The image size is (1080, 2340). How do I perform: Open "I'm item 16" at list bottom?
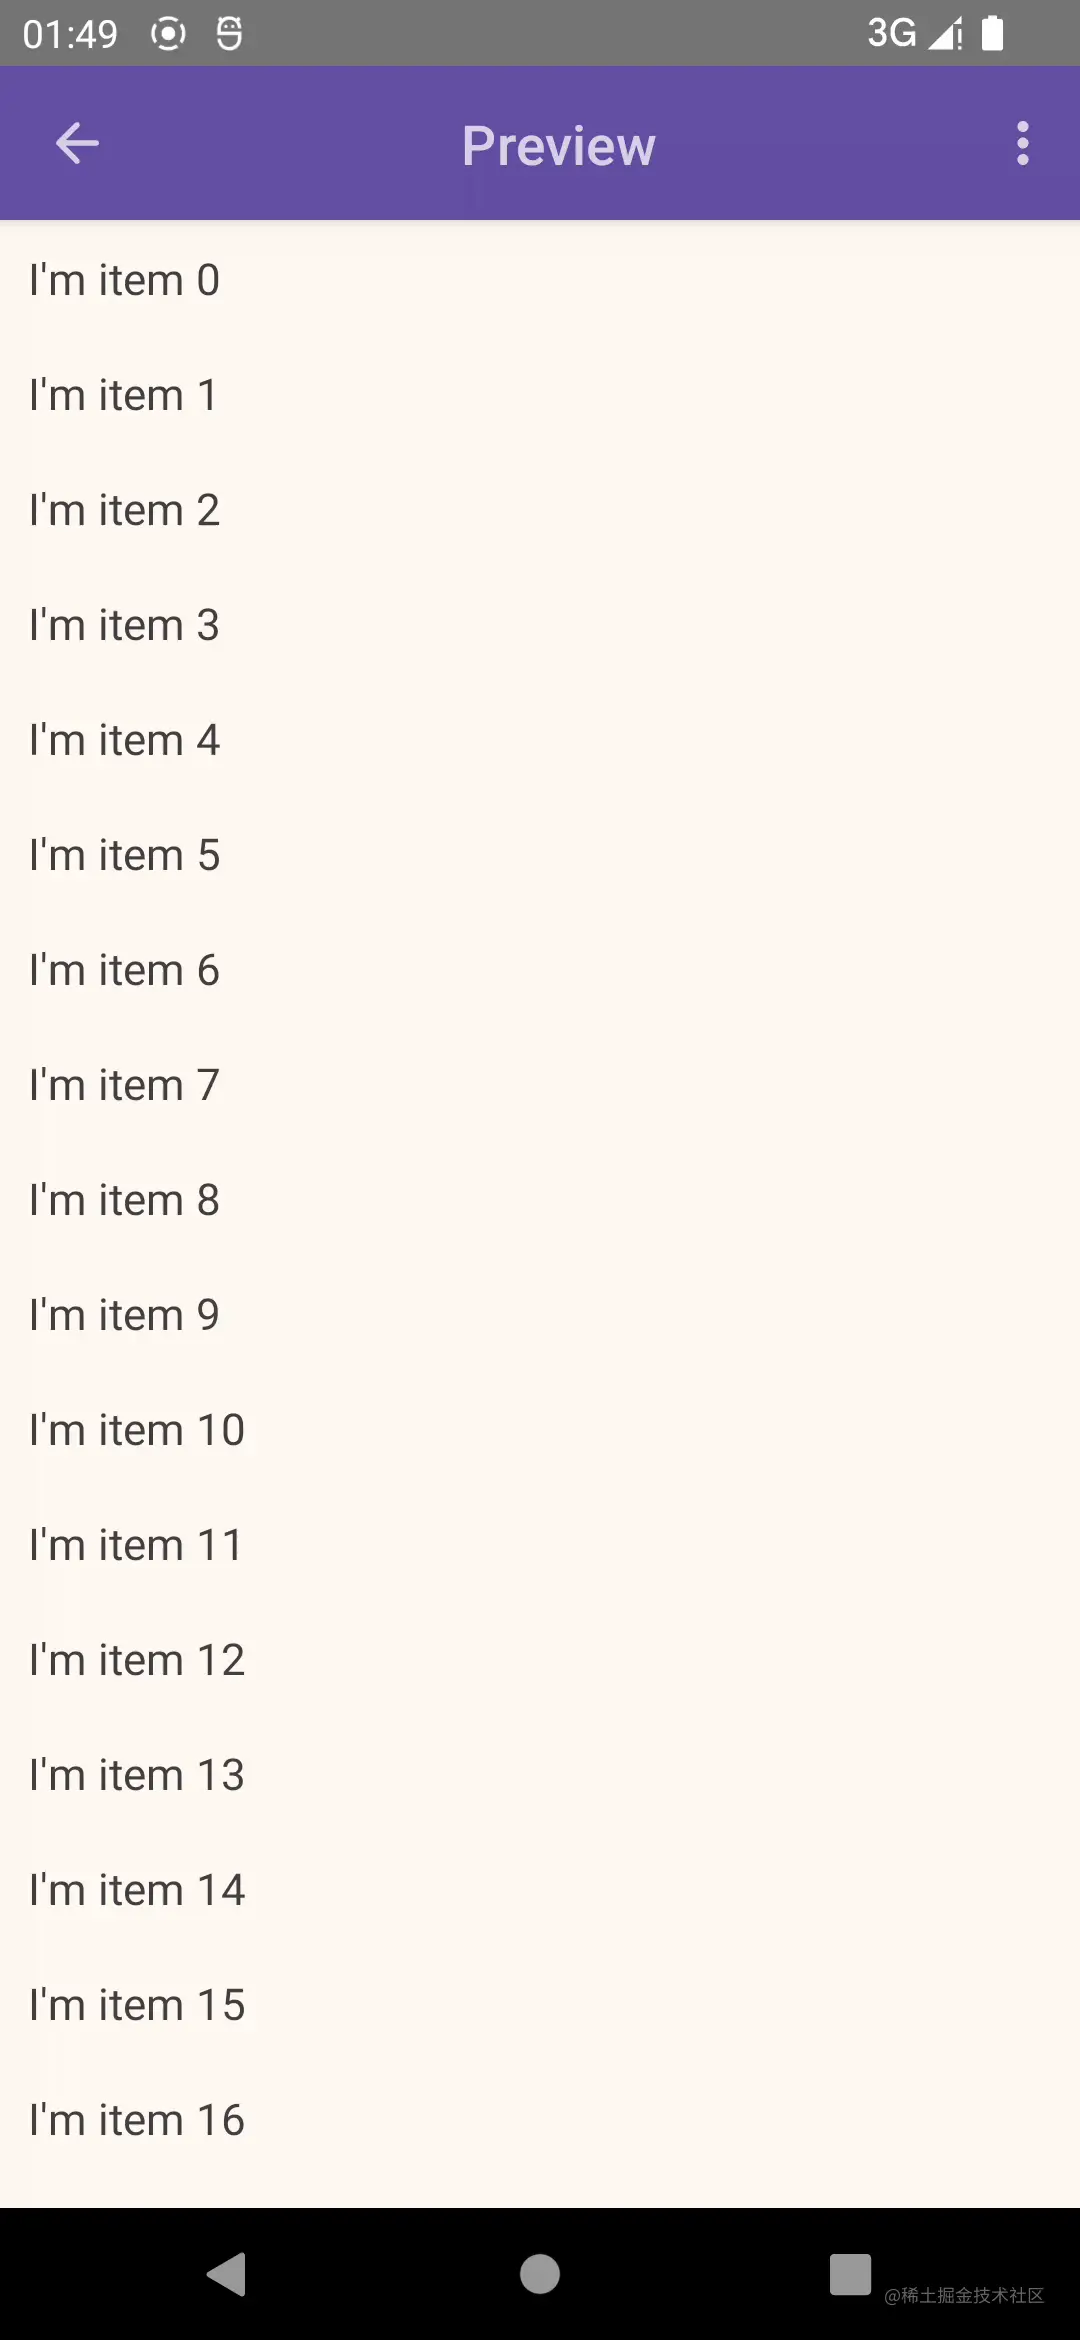(x=540, y=2120)
